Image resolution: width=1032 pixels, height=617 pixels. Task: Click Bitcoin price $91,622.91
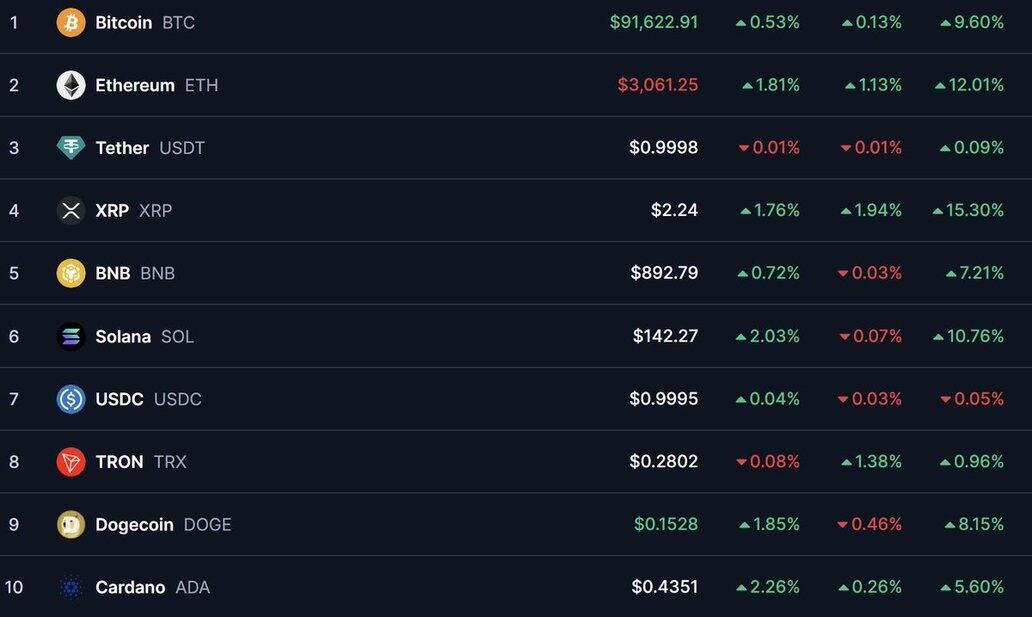tap(654, 22)
